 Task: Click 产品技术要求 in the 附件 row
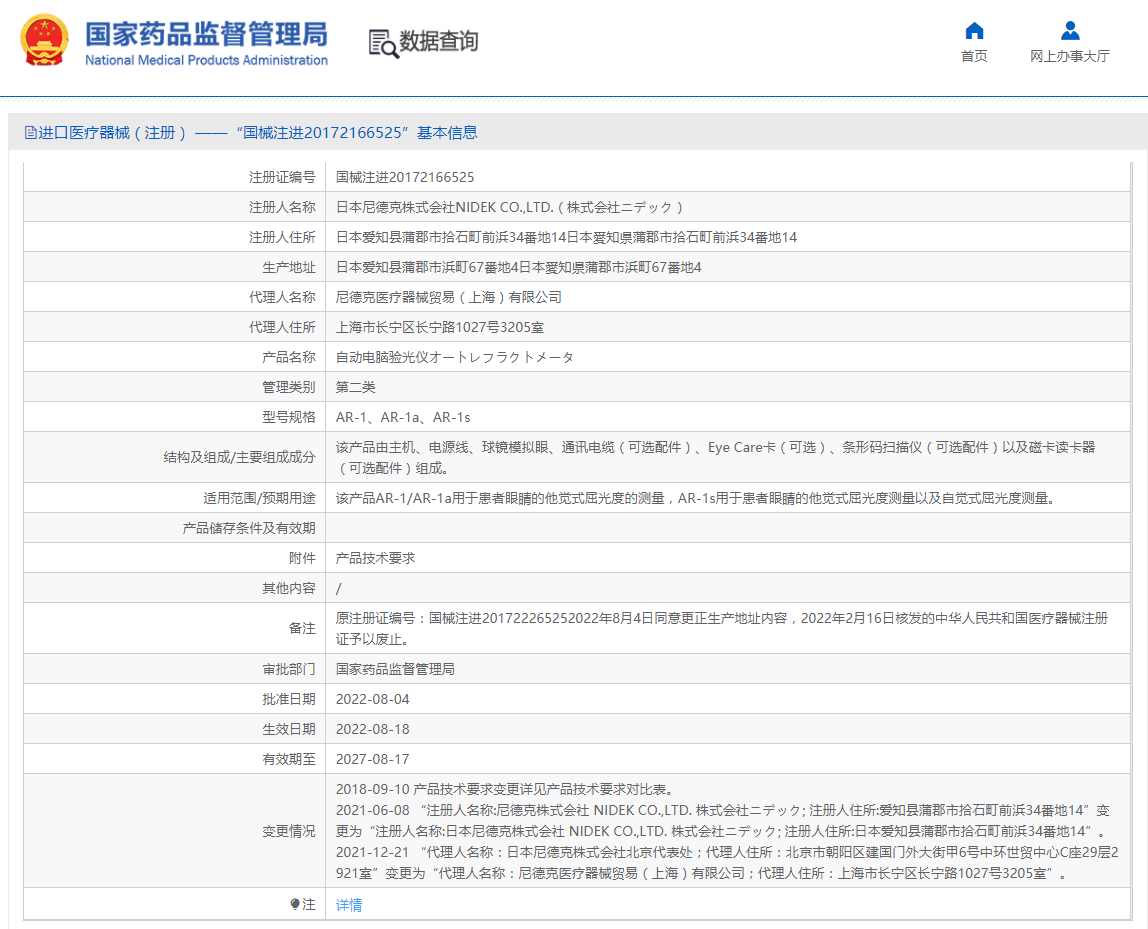point(375,558)
